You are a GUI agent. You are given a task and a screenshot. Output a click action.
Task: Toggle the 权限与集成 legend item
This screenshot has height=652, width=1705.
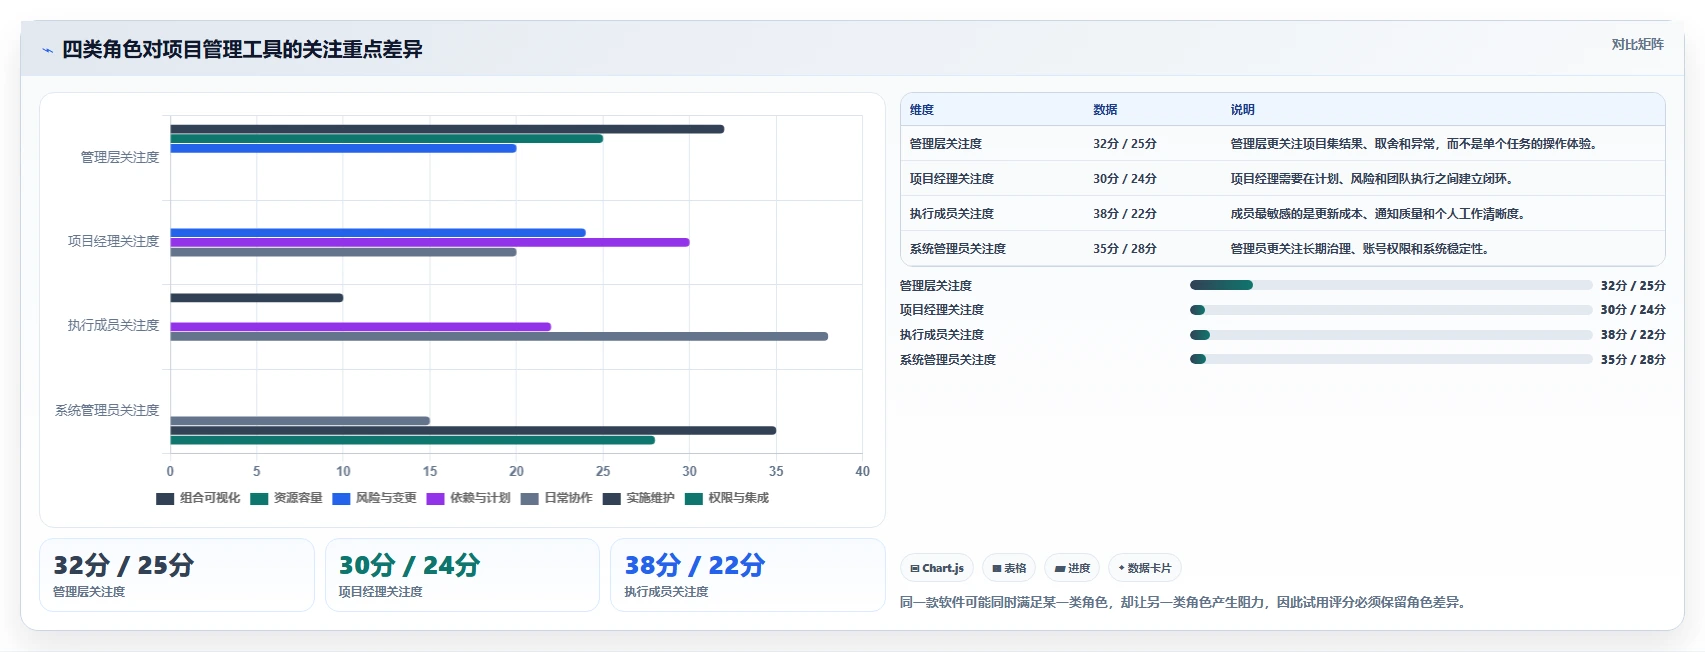point(726,498)
